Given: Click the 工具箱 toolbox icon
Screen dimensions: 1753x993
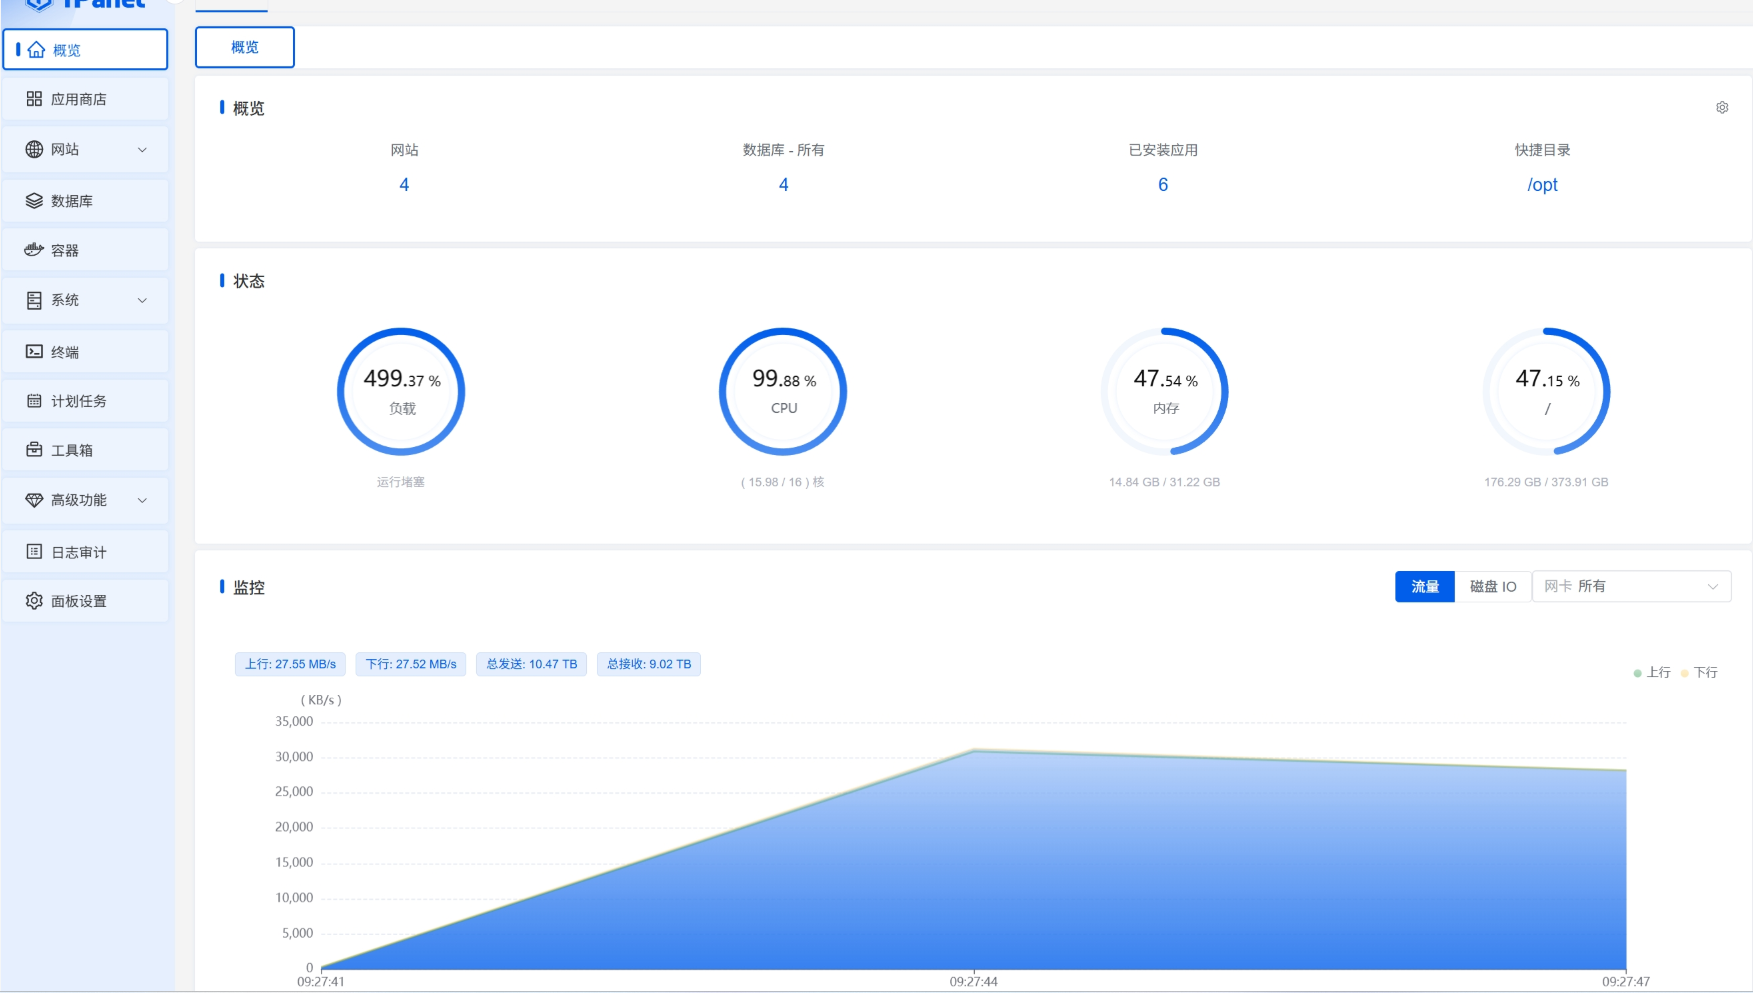Looking at the screenshot, I should coord(34,450).
